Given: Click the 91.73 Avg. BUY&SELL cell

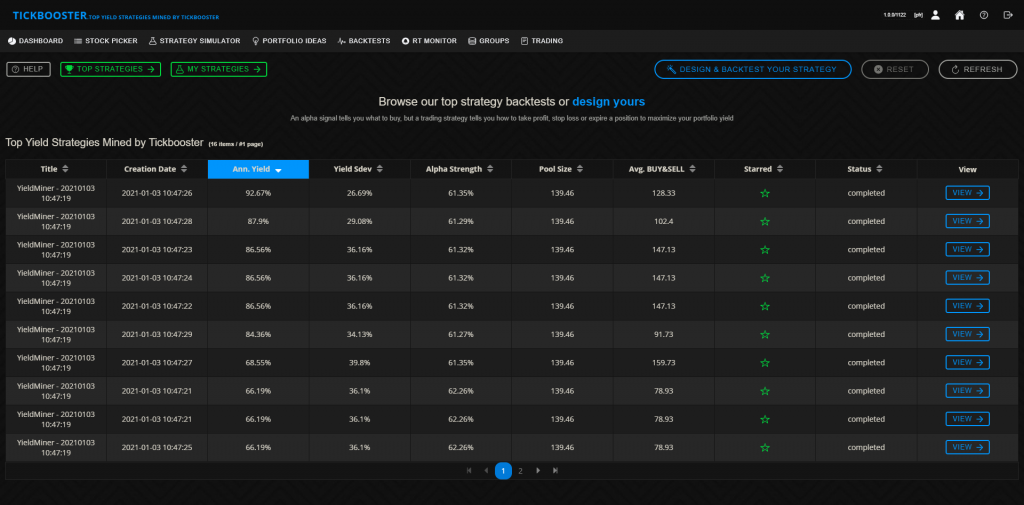Looking at the screenshot, I should tap(664, 334).
